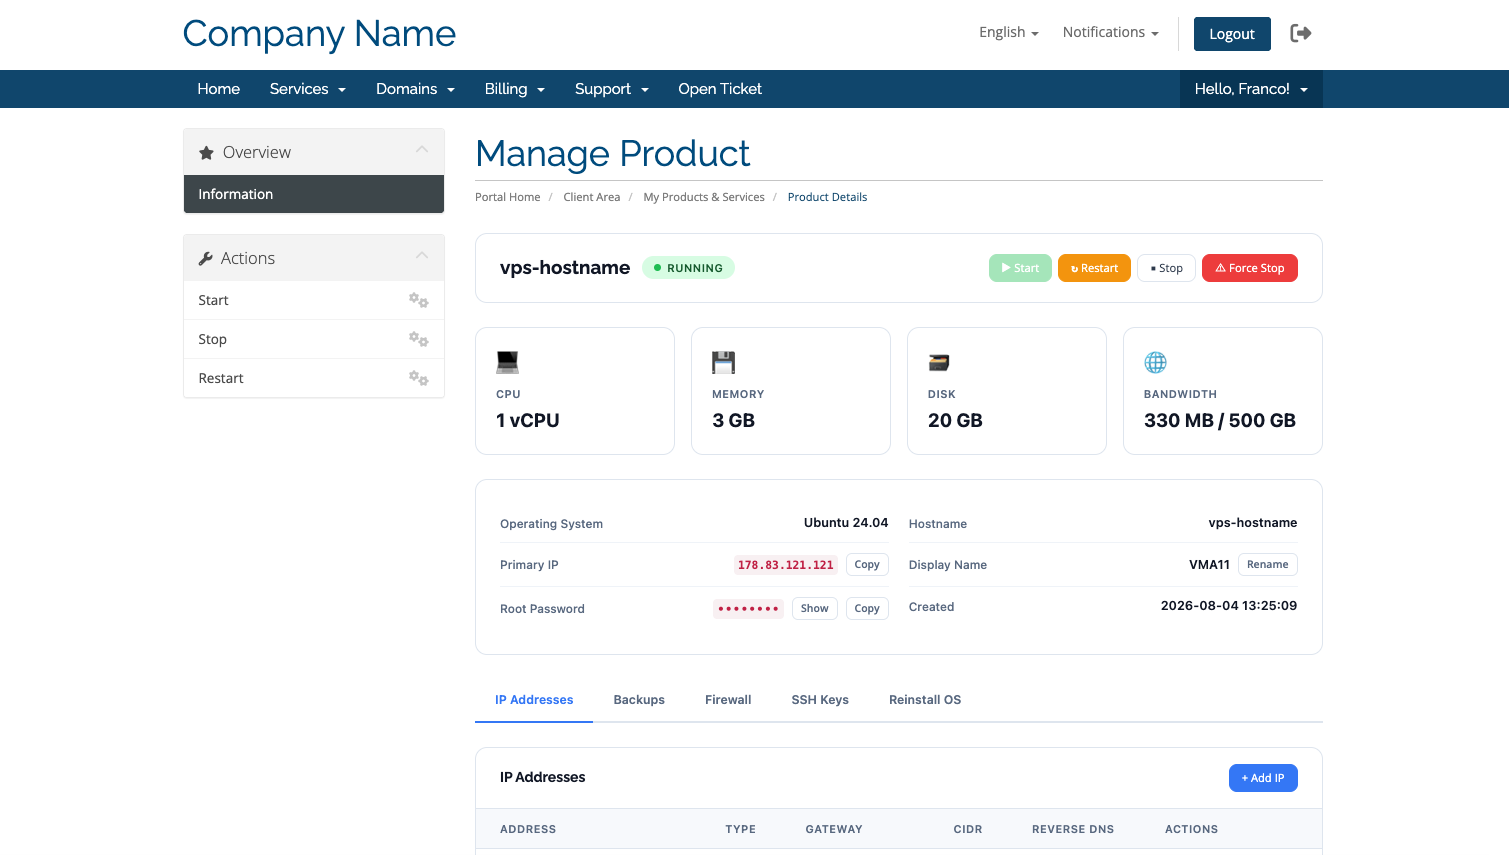Click the gears icon next to Restart action
Viewport: 1509px width, 855px height.
(418, 378)
